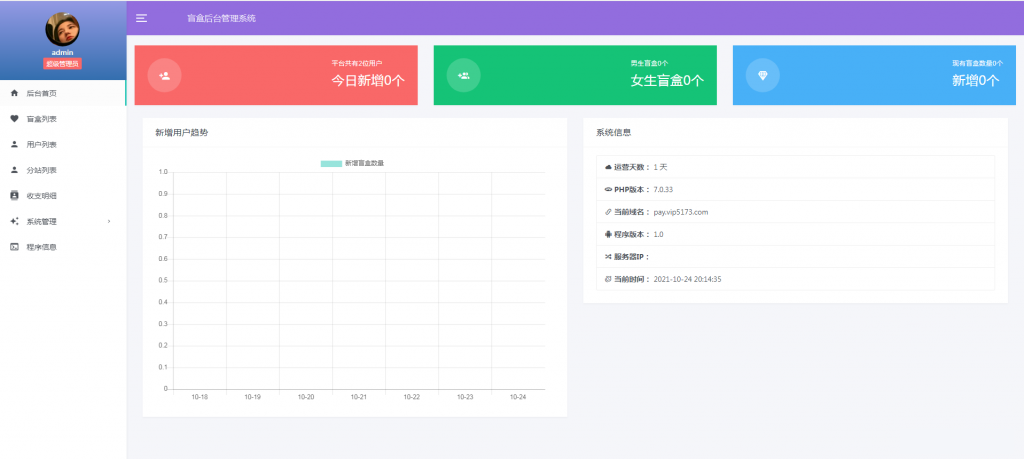Click the group icon on green card
Screen dimensions: 1024x459
464,76
